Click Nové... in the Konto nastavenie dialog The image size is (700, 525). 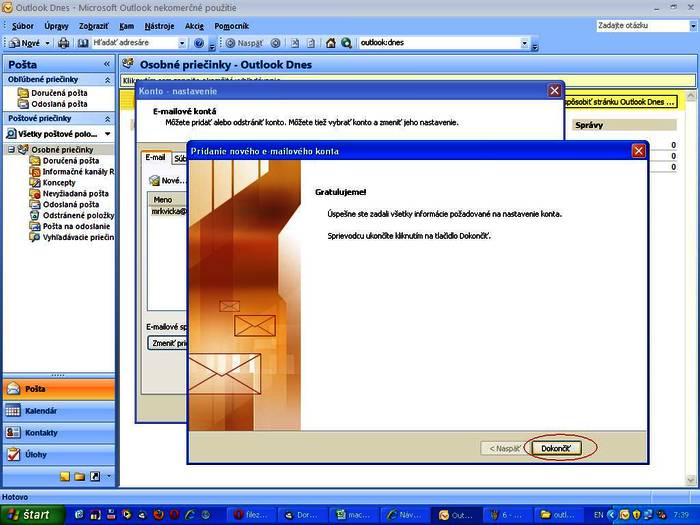pos(167,180)
